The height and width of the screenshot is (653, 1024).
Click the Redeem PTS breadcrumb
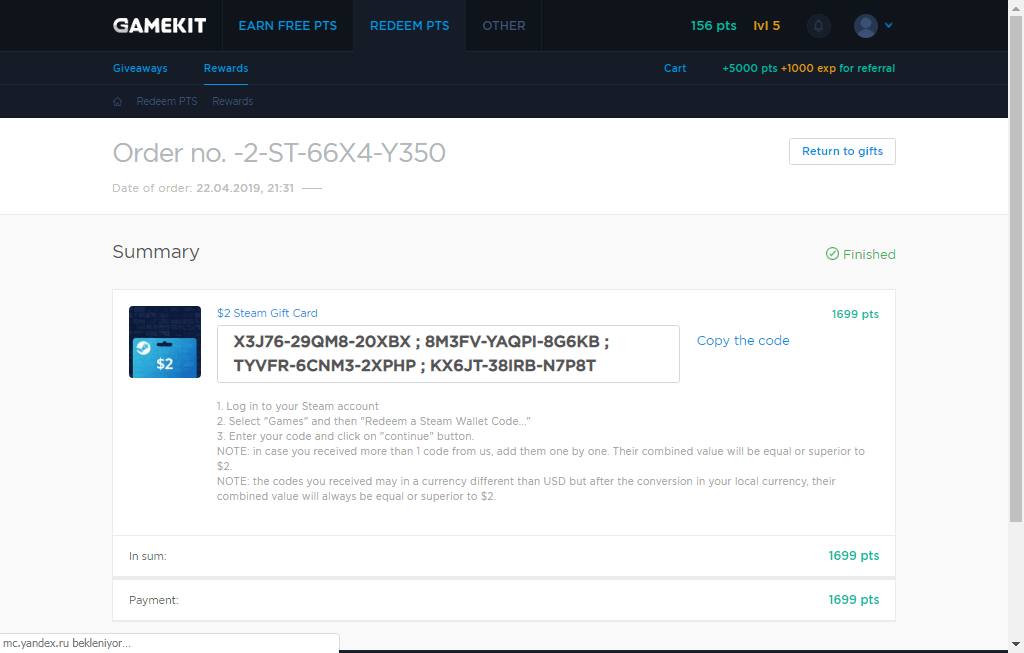[167, 101]
